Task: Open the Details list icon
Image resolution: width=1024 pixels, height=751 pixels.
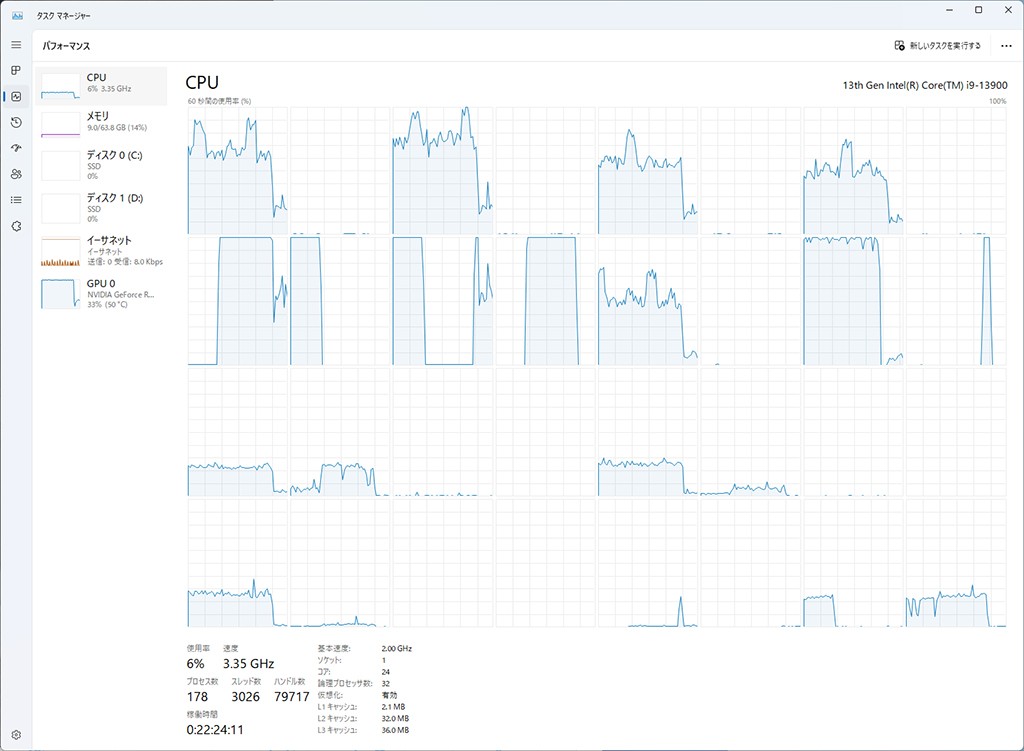Action: tap(16, 200)
